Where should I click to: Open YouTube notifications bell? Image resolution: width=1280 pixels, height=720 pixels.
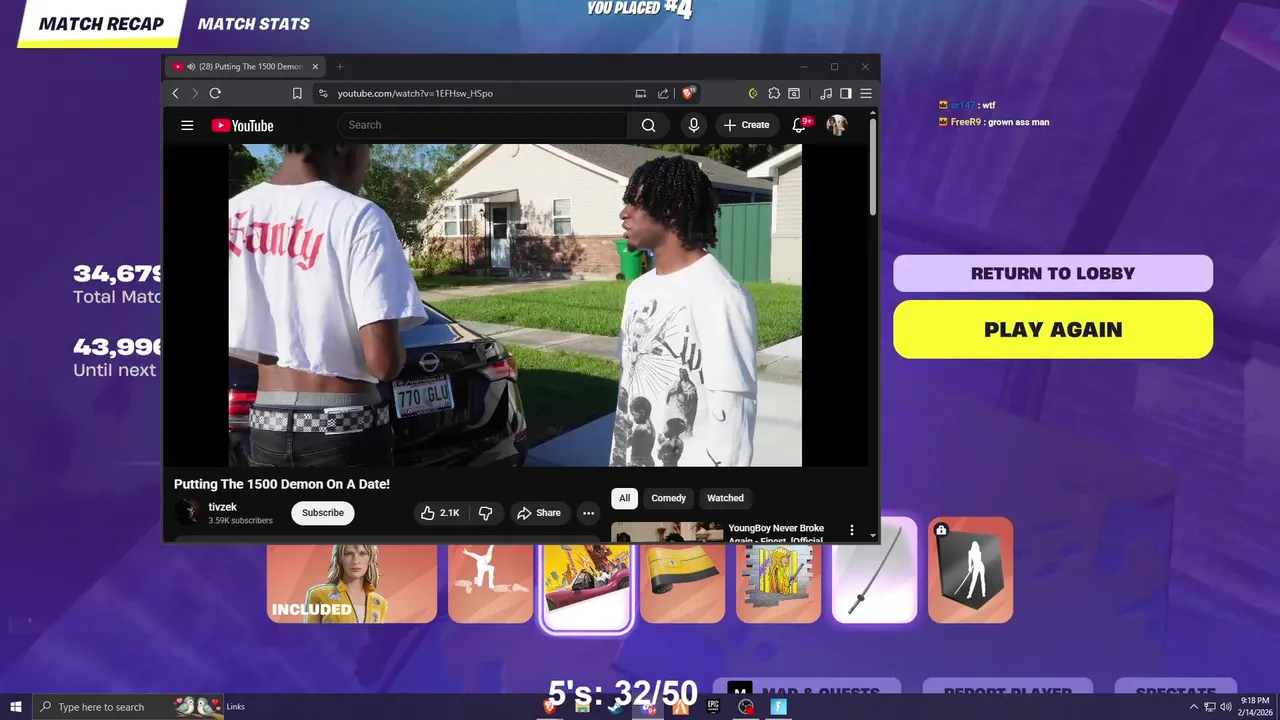(x=799, y=125)
